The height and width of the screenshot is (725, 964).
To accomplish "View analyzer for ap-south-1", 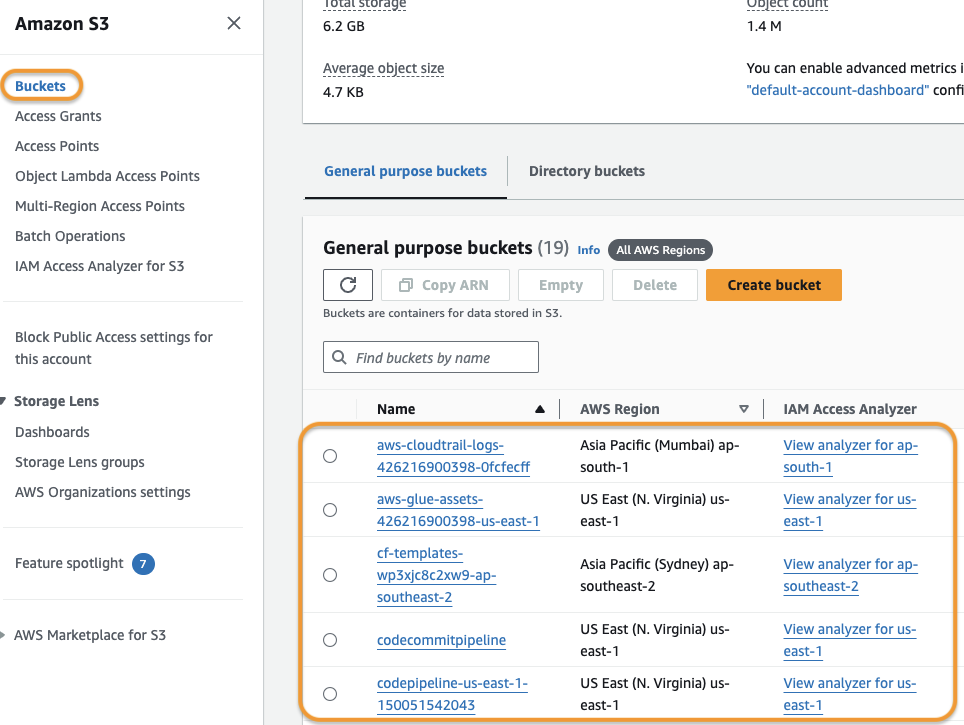I will click(850, 456).
